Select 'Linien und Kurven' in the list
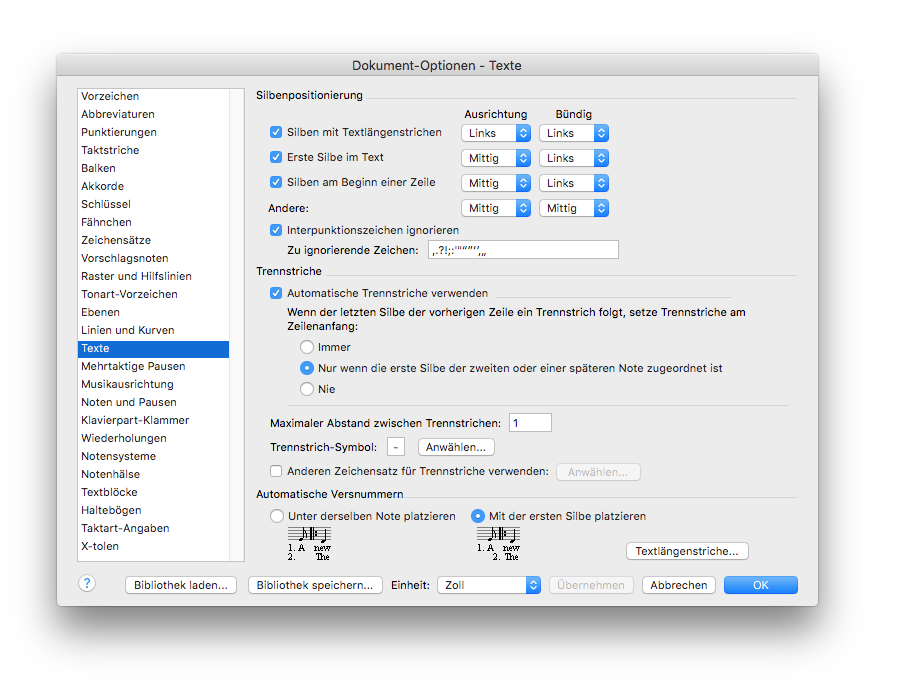The width and height of the screenshot is (899, 697). click(x=153, y=330)
